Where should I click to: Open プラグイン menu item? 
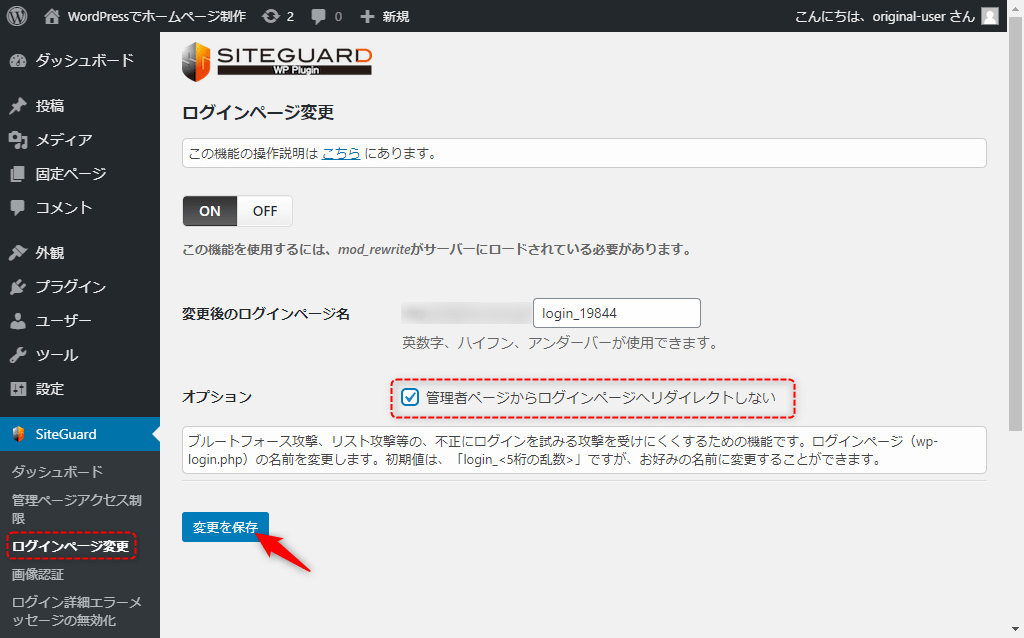tap(80, 287)
